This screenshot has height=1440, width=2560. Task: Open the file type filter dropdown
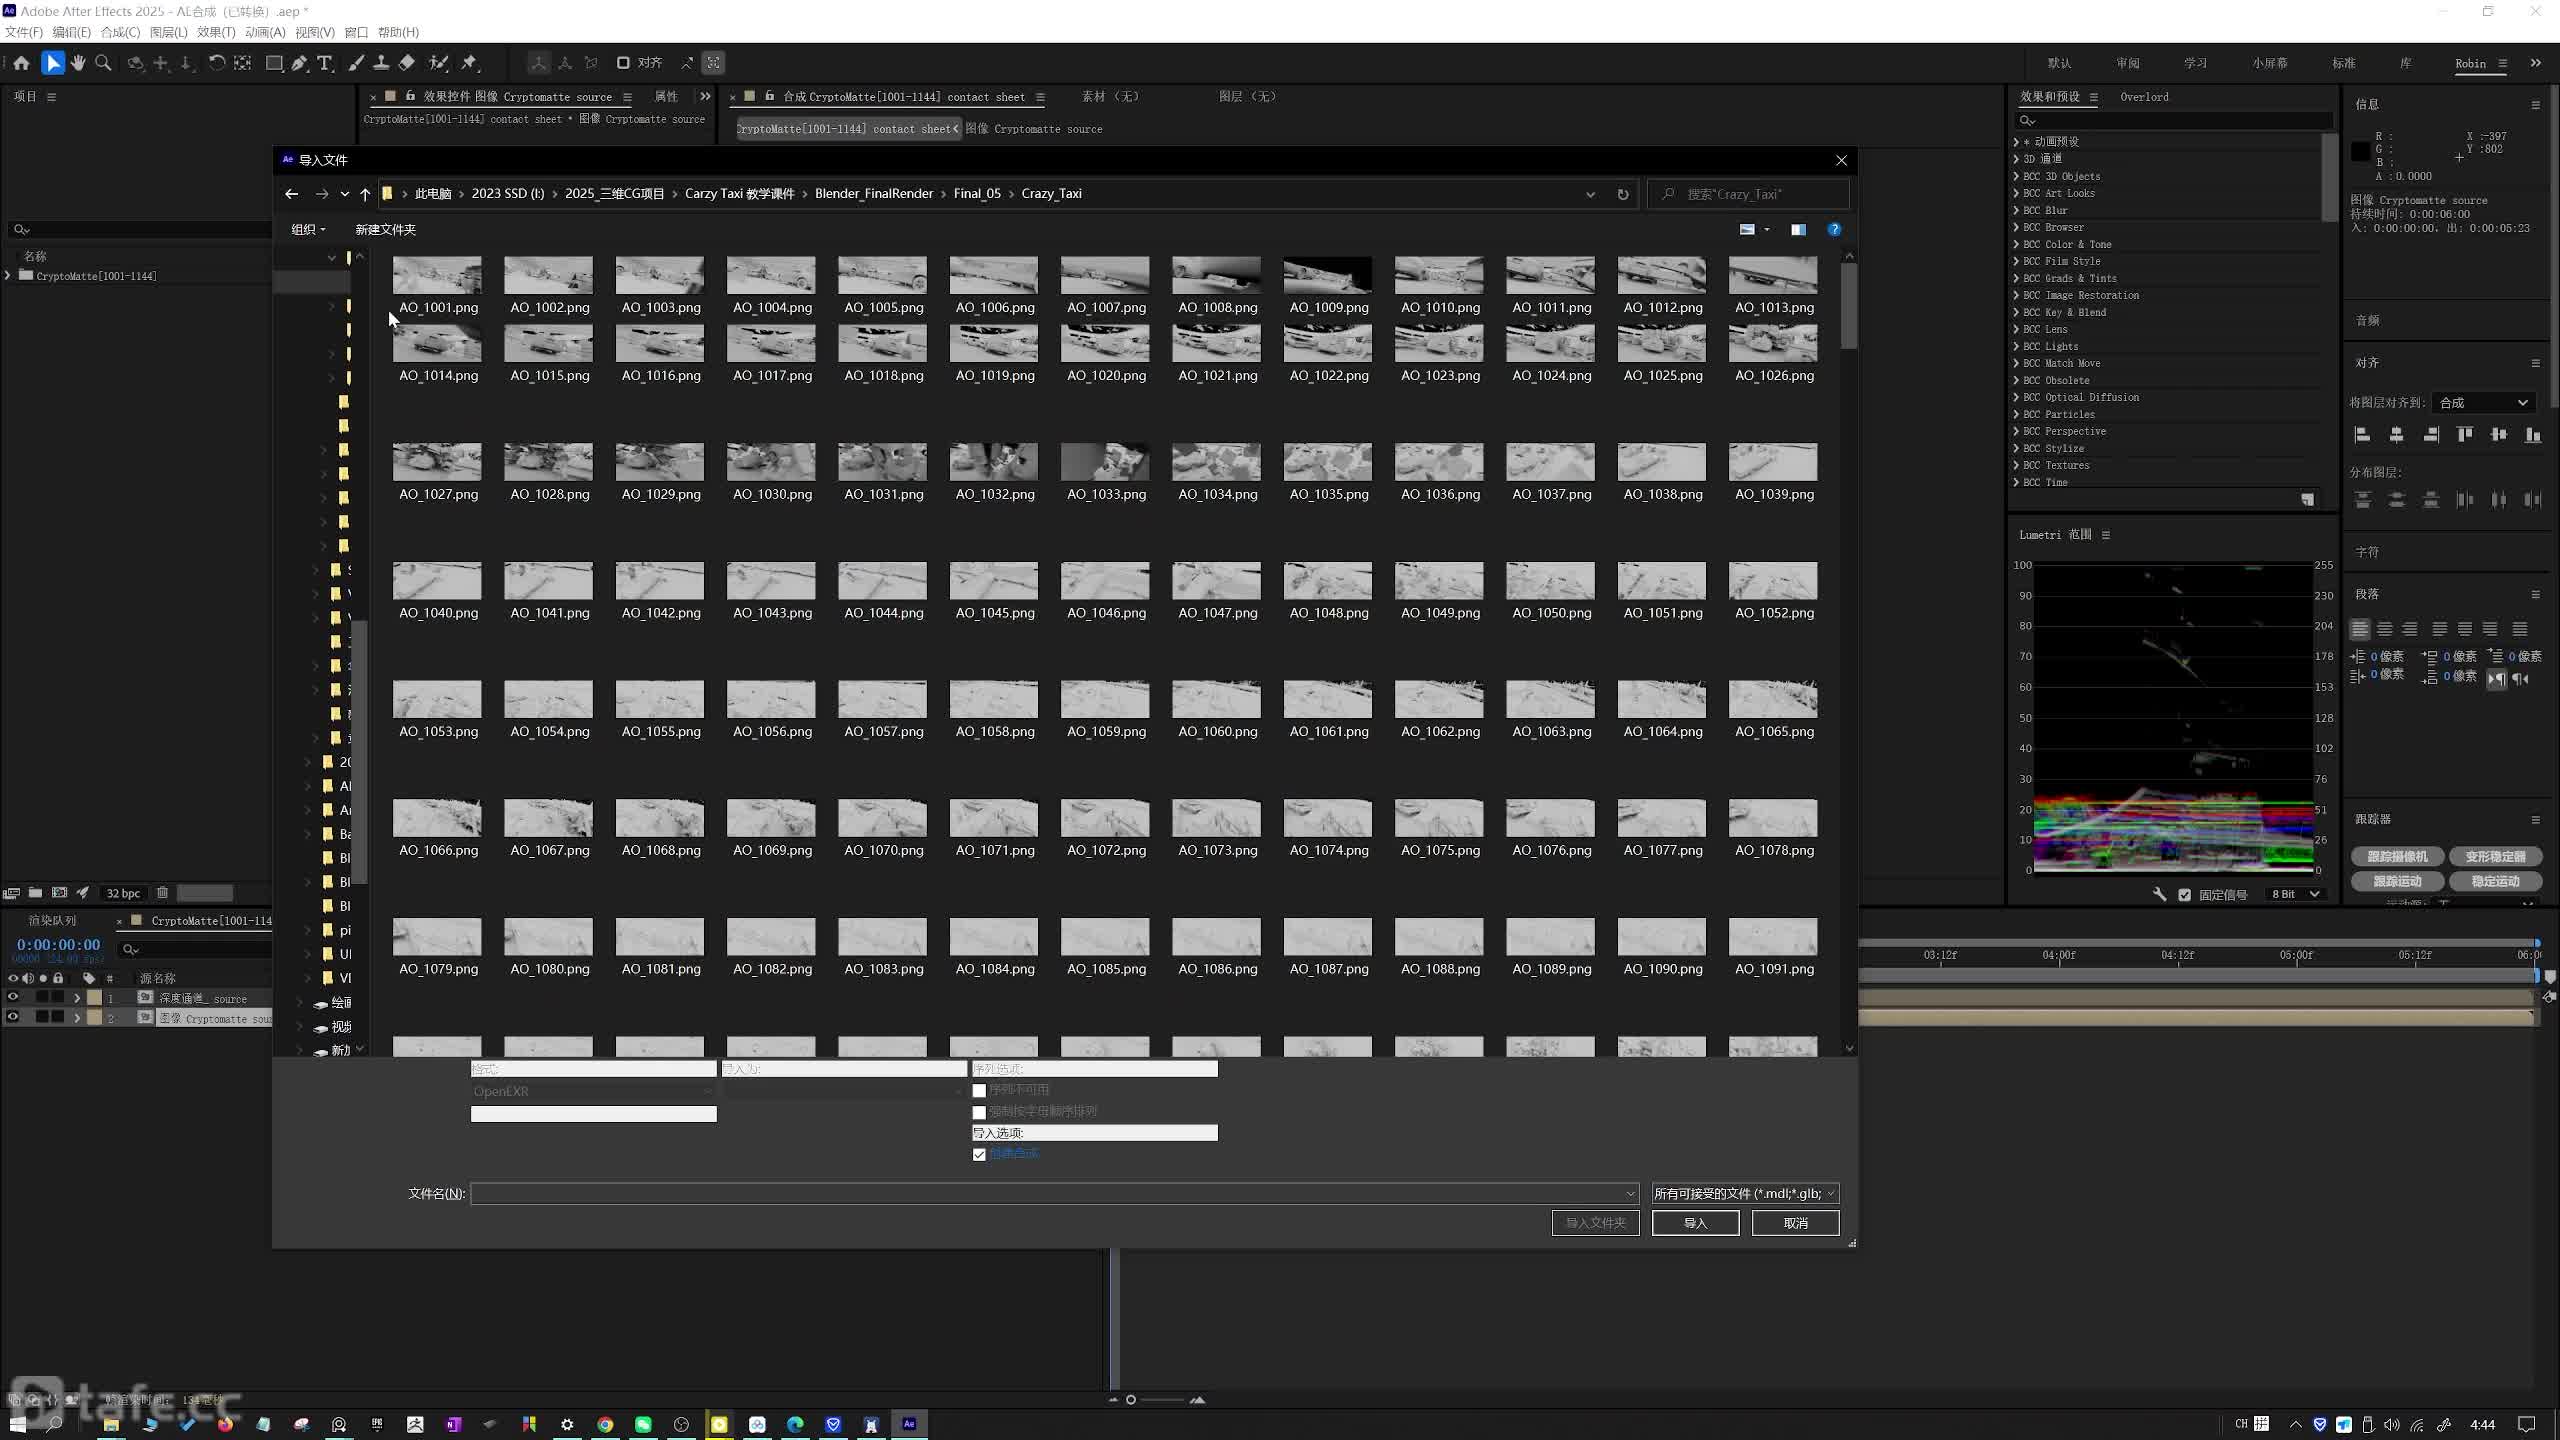(1744, 1193)
